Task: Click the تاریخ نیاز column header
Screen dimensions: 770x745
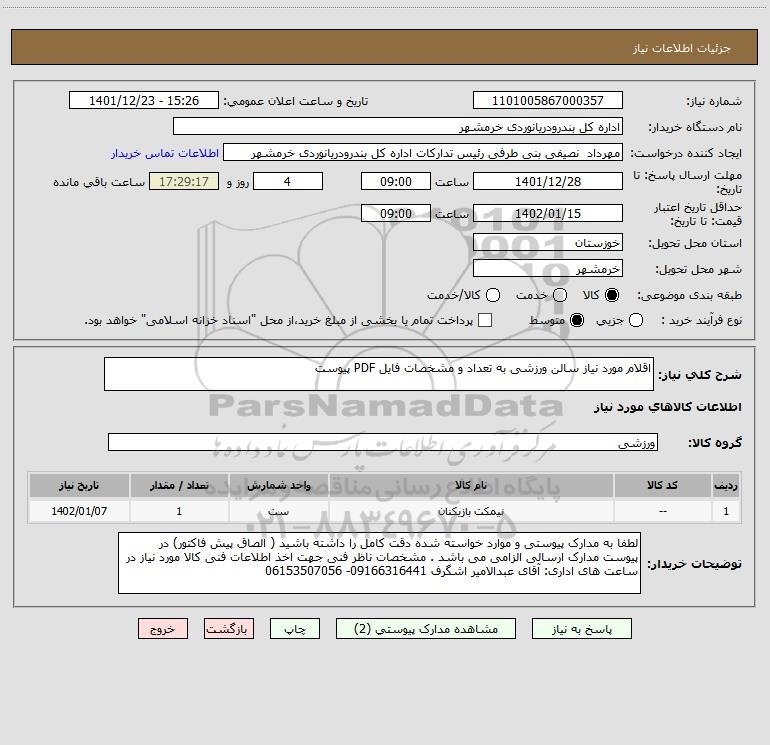Action: coord(79,485)
